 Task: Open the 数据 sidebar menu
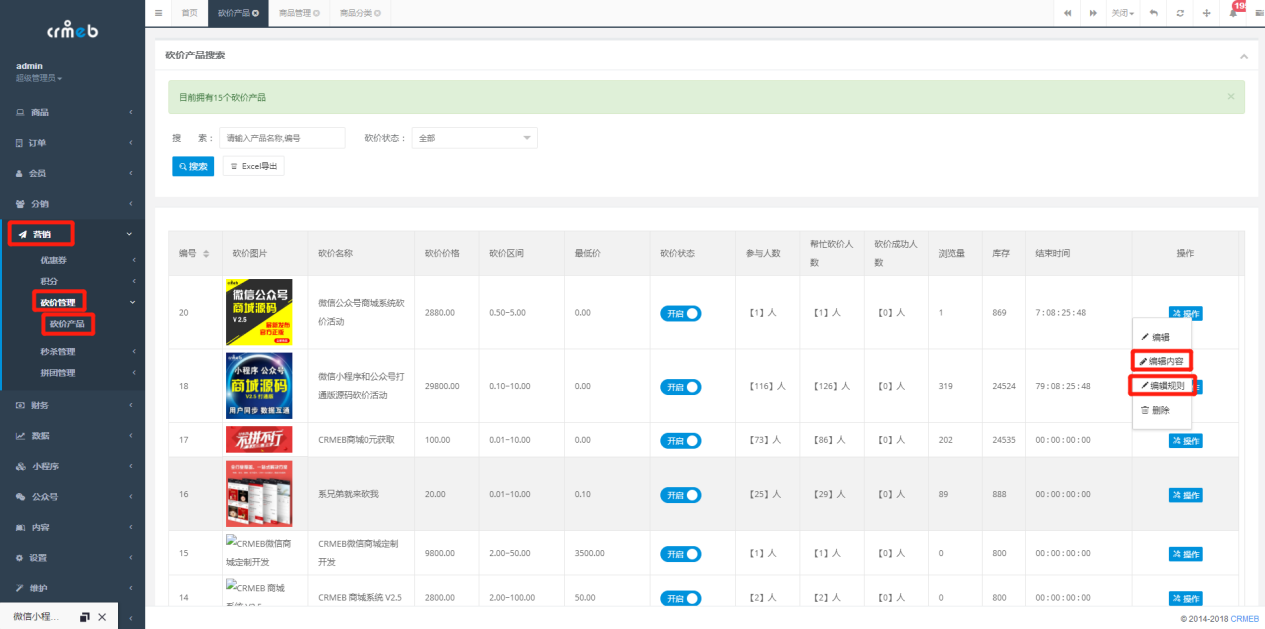72,436
